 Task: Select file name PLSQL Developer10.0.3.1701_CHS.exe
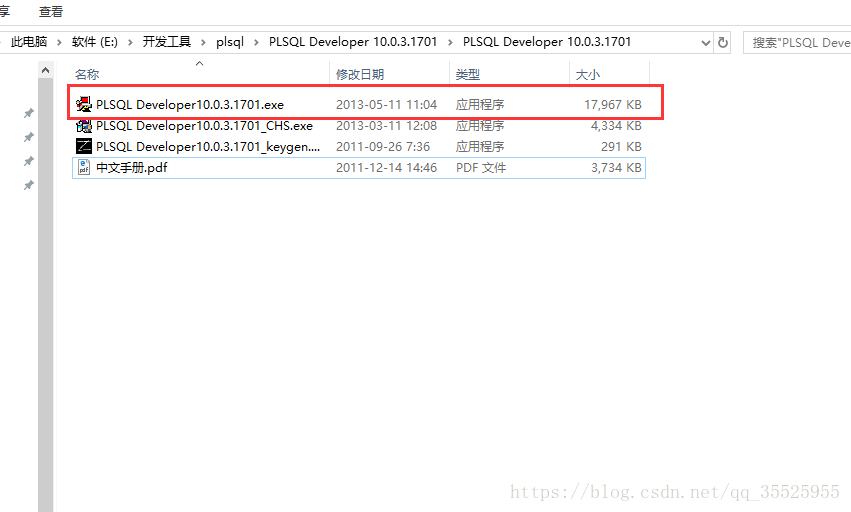point(205,126)
